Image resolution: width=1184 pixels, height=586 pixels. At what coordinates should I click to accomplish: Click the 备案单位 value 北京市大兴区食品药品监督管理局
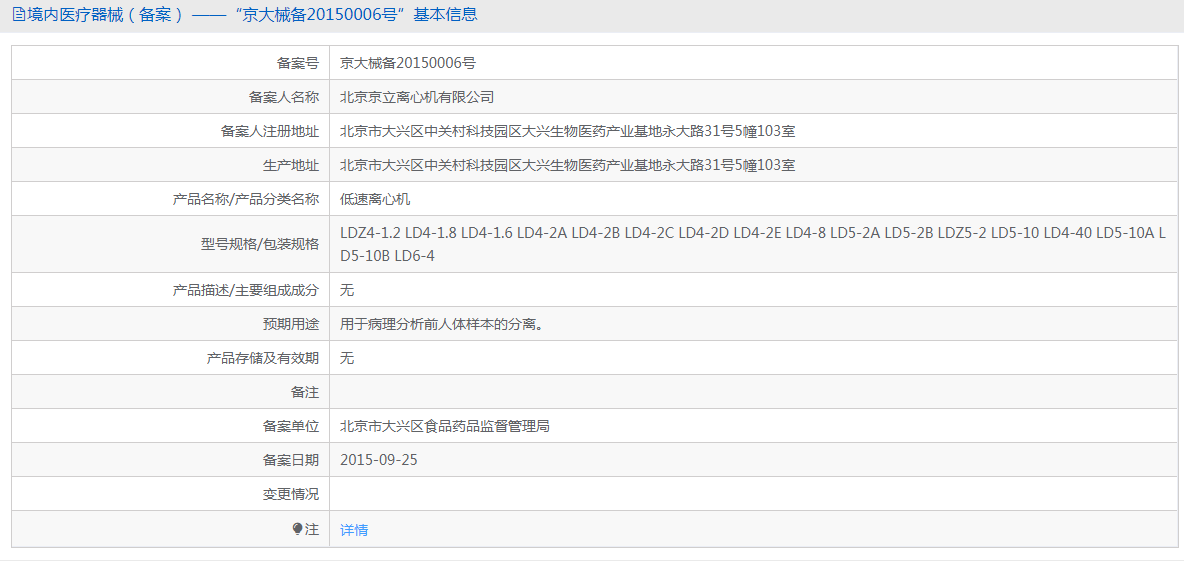pyautogui.click(x=445, y=426)
